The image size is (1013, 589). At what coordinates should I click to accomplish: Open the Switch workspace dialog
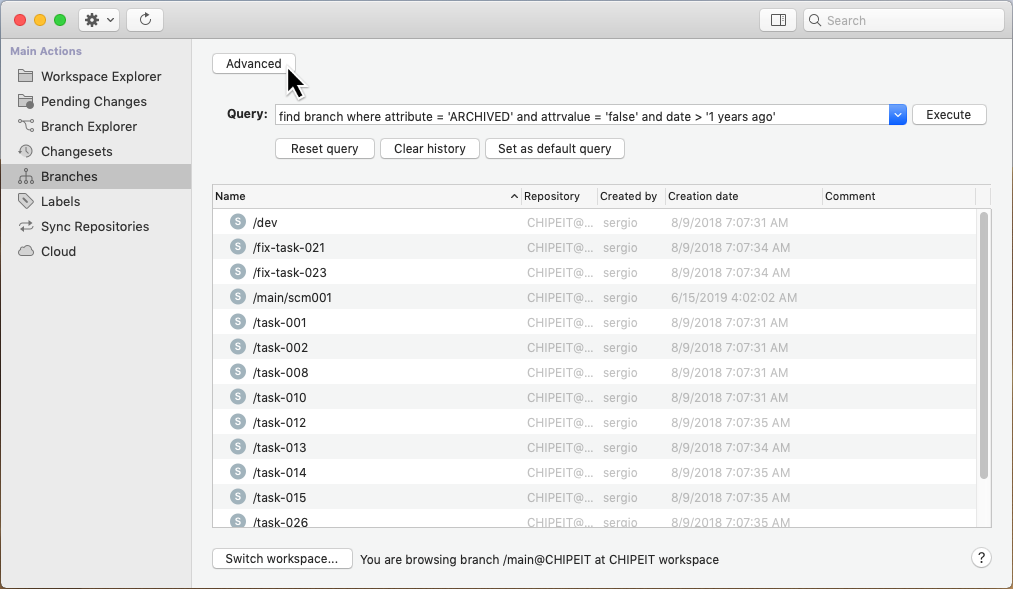coord(282,559)
